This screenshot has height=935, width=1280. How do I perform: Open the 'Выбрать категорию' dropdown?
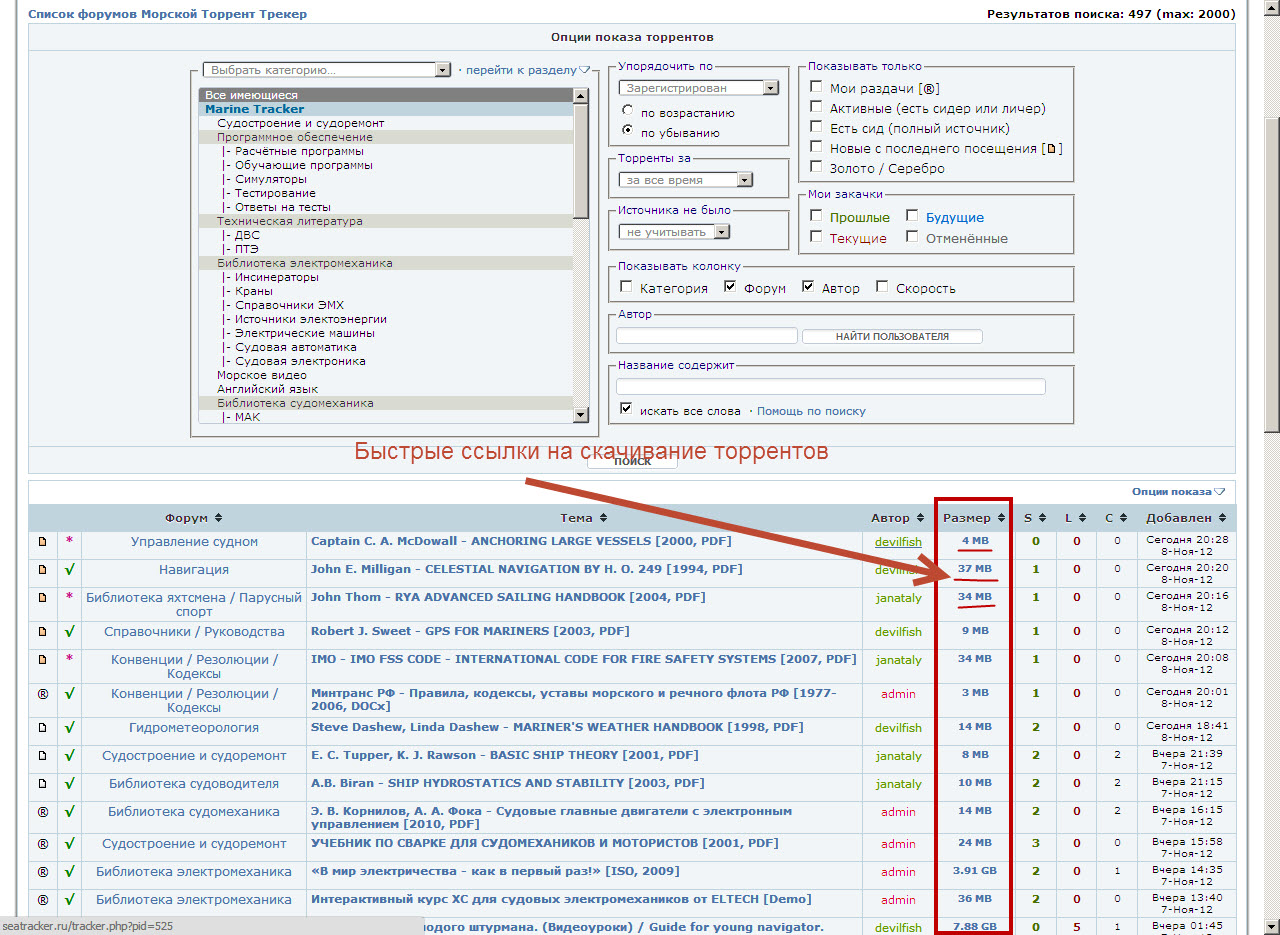click(443, 70)
